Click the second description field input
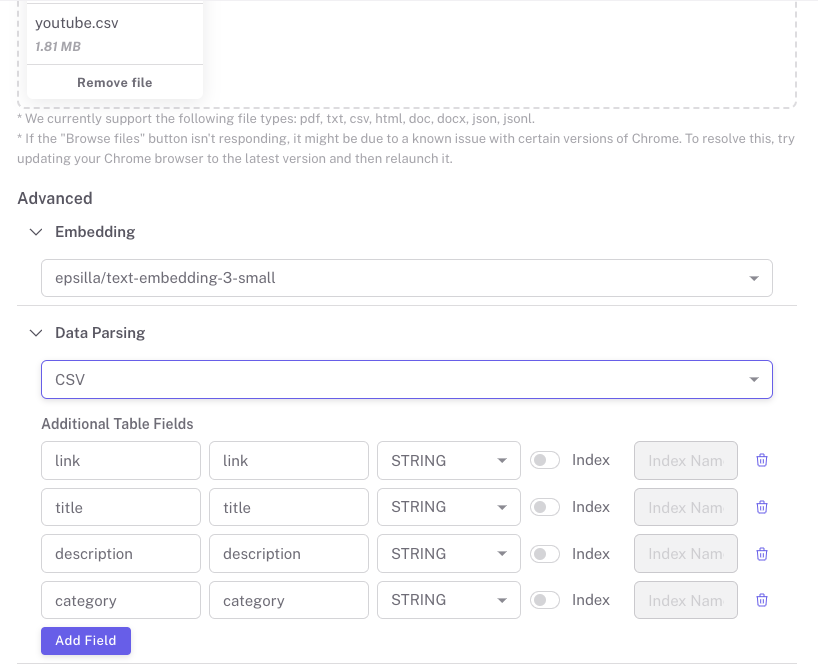 288,554
